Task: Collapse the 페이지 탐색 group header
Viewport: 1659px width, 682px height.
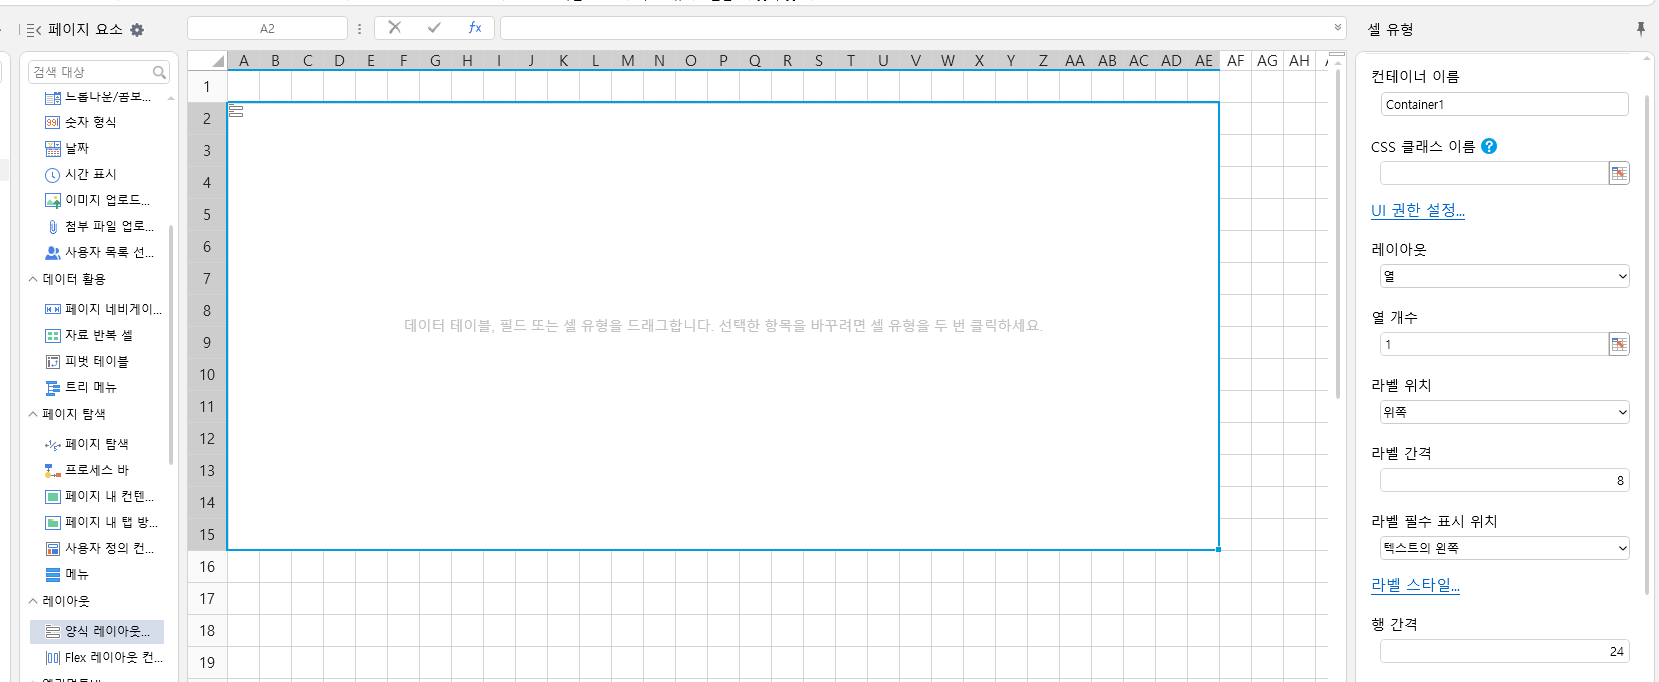Action: (x=33, y=414)
